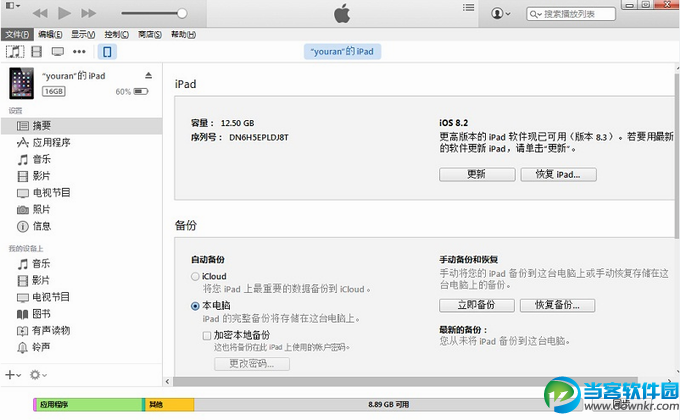Image resolution: width=680 pixels, height=420 pixels.
Task: Switch to the Music library icon
Action: pos(15,52)
